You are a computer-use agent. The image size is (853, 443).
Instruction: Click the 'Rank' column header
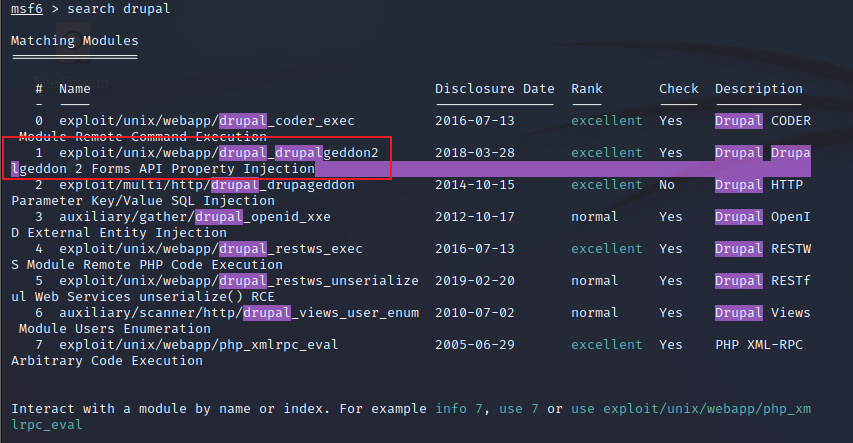[586, 89]
